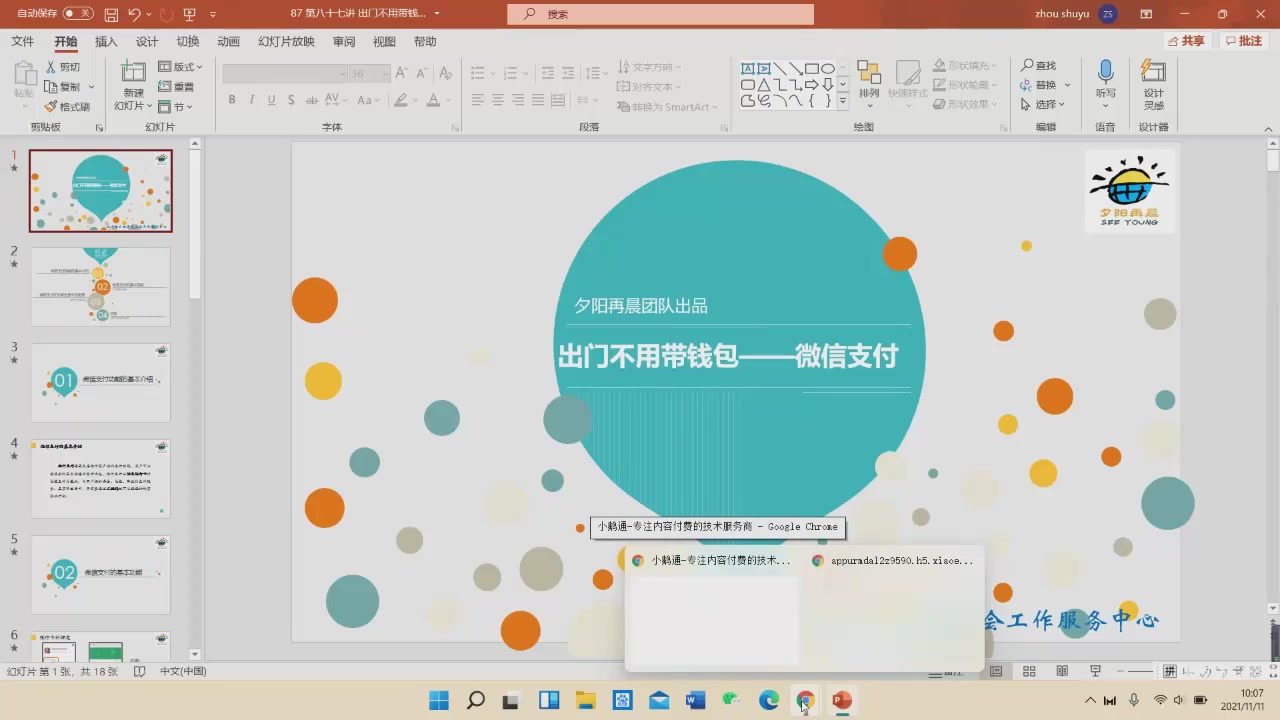Expand the quick access toolbar customize arrow
The width and height of the screenshot is (1280, 720).
[x=213, y=14]
